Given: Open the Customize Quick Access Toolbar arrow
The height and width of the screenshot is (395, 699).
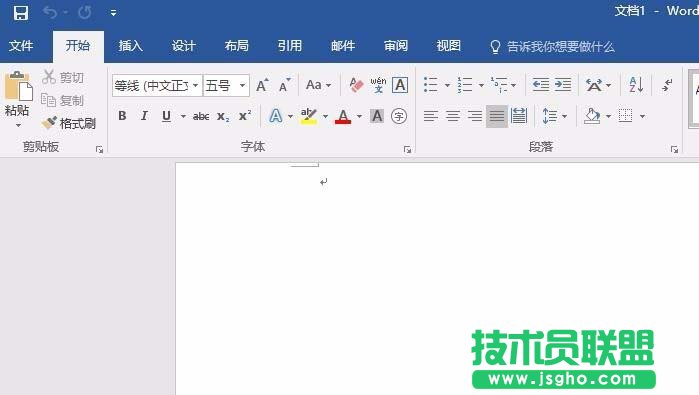Looking at the screenshot, I should click(x=113, y=13).
